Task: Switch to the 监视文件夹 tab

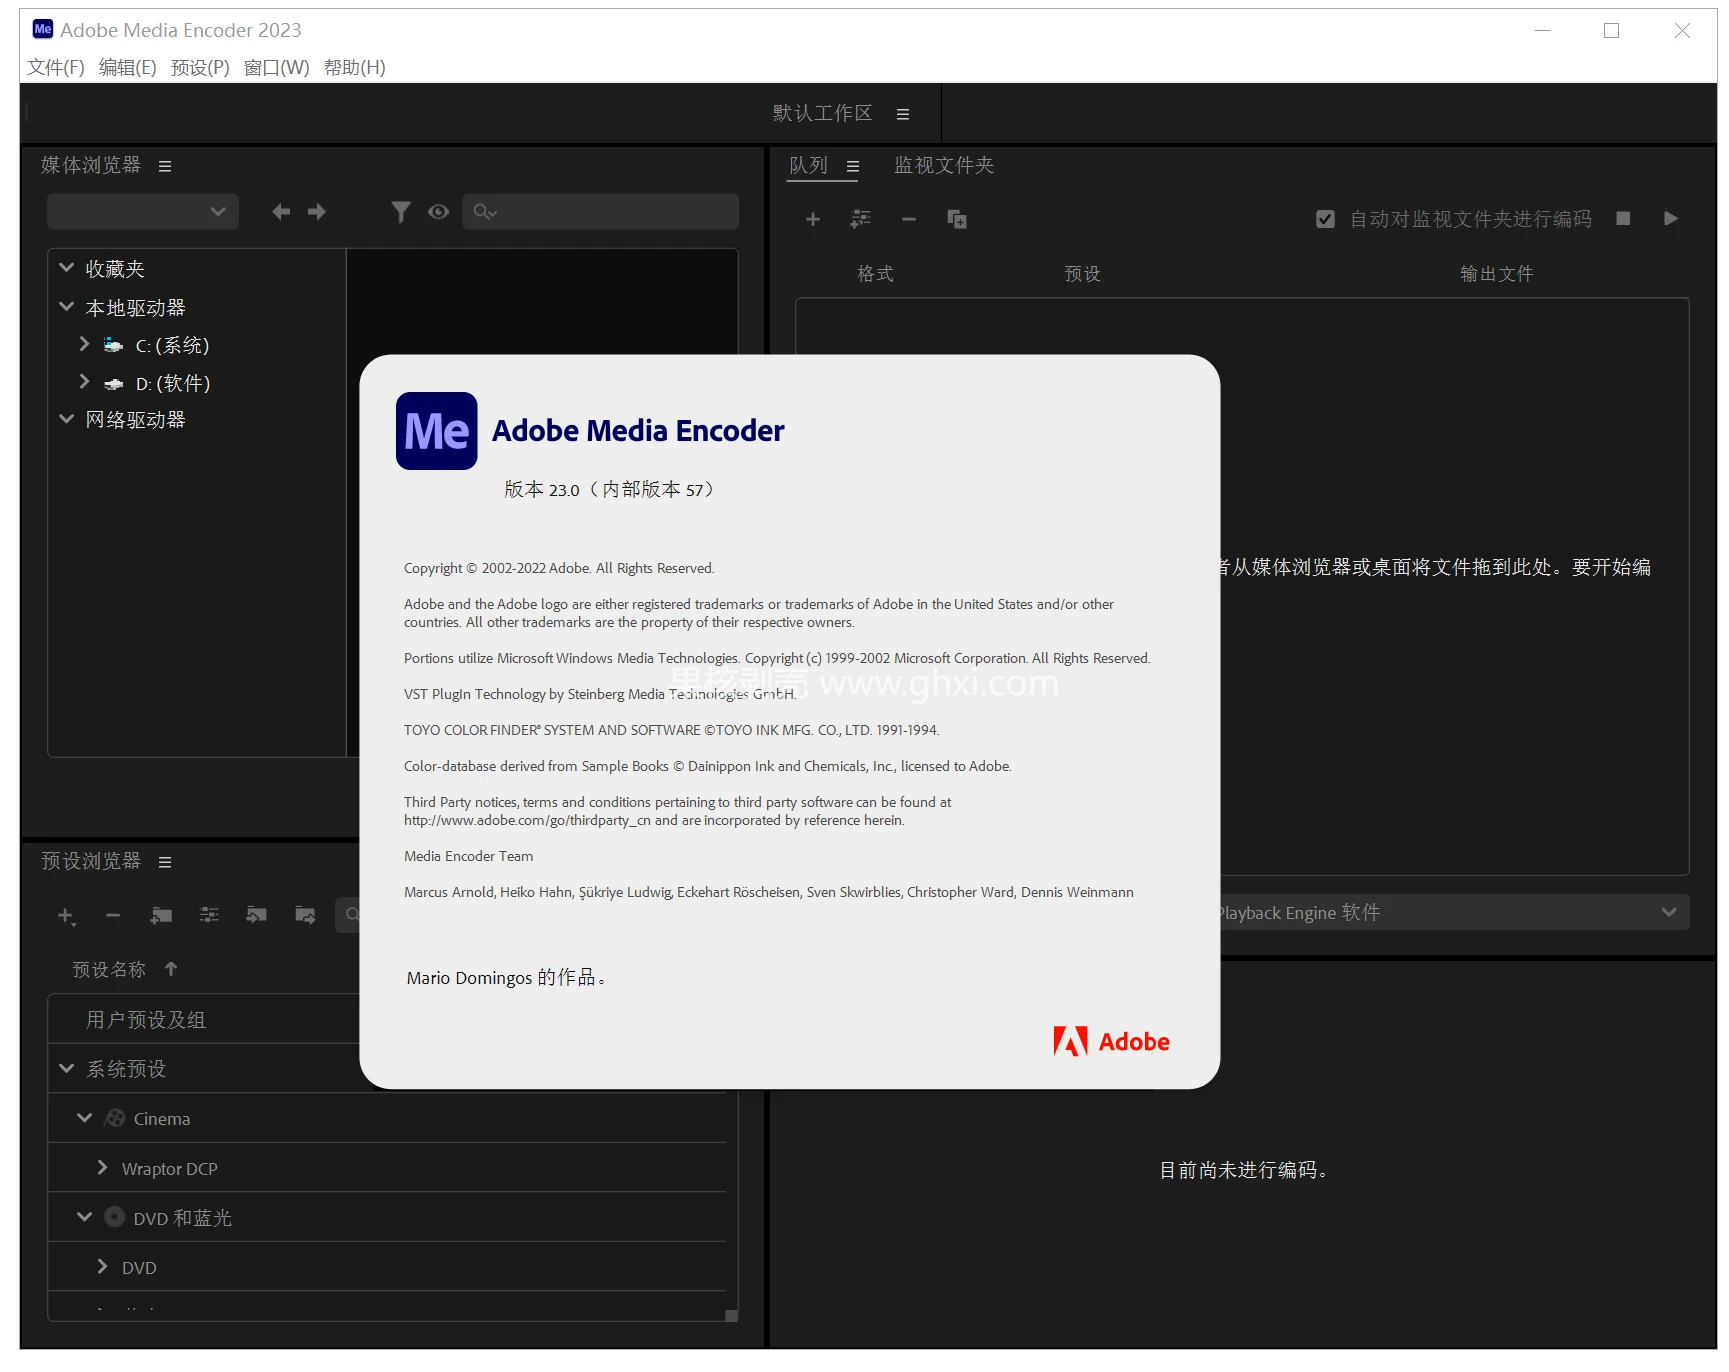Action: pos(941,165)
